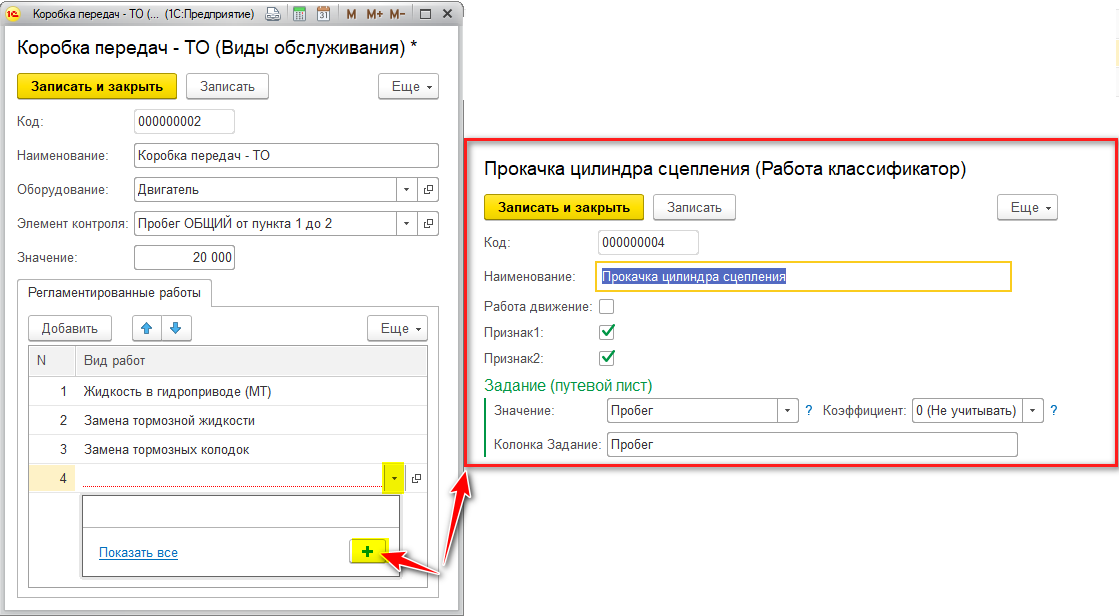
Task: Open Оборудование field's linked item icon
Action: (x=428, y=189)
